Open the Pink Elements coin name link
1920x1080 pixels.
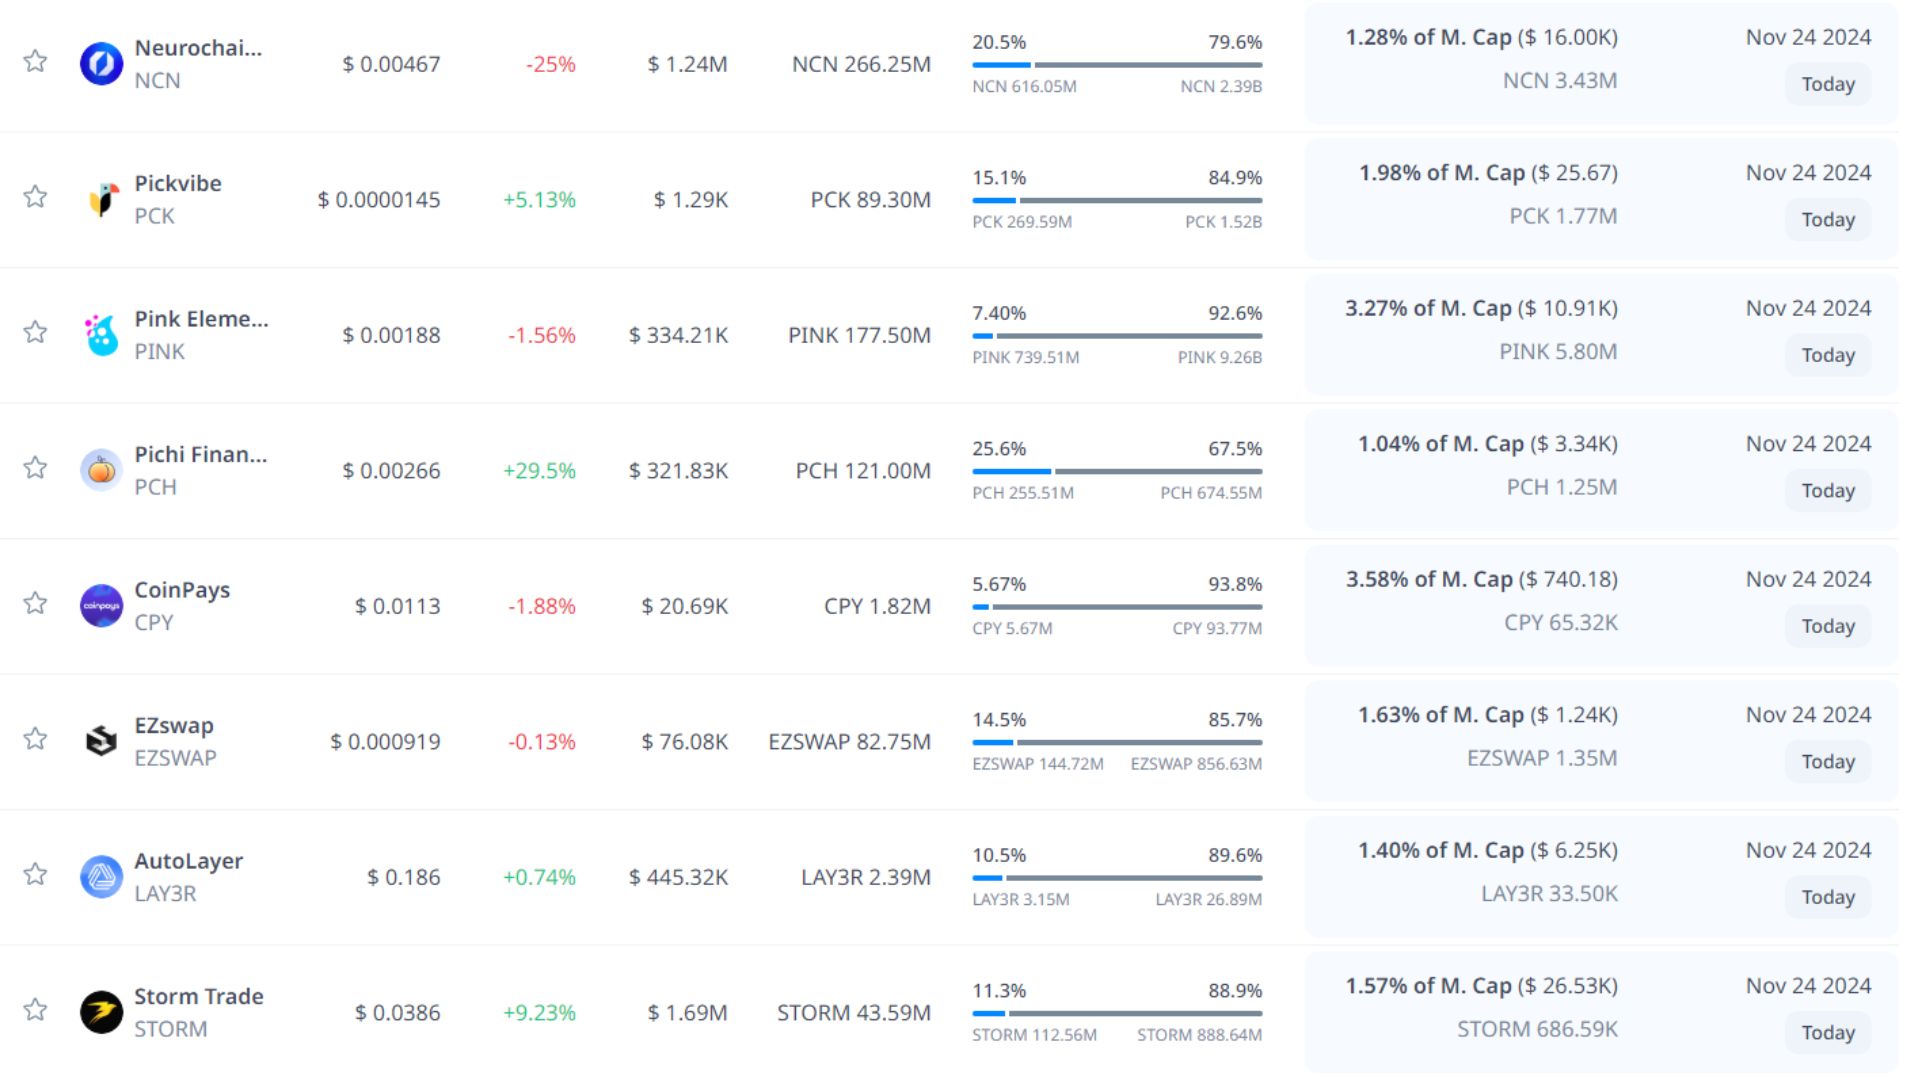[201, 319]
